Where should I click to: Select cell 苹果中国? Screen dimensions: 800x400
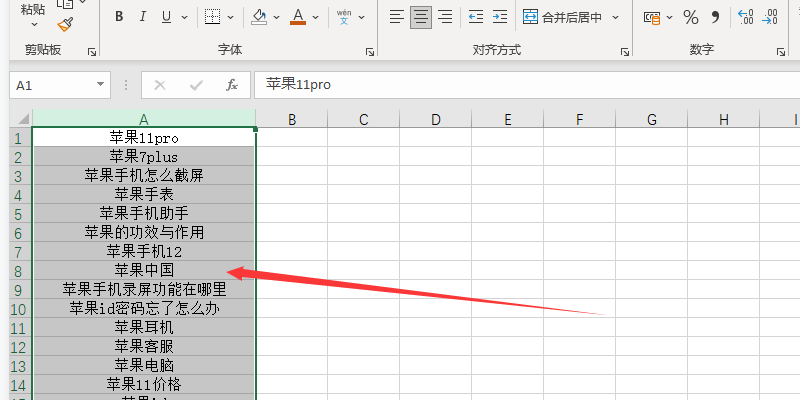(144, 270)
